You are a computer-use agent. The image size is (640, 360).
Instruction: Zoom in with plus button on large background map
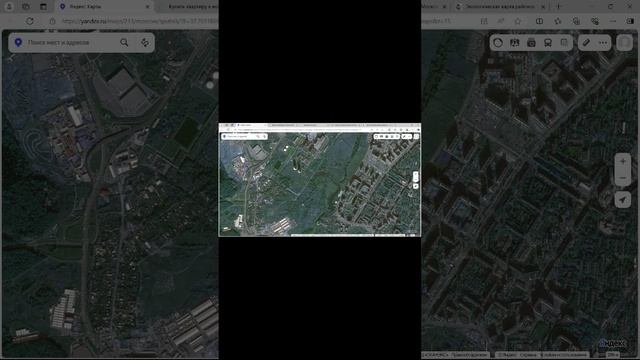[x=623, y=162]
